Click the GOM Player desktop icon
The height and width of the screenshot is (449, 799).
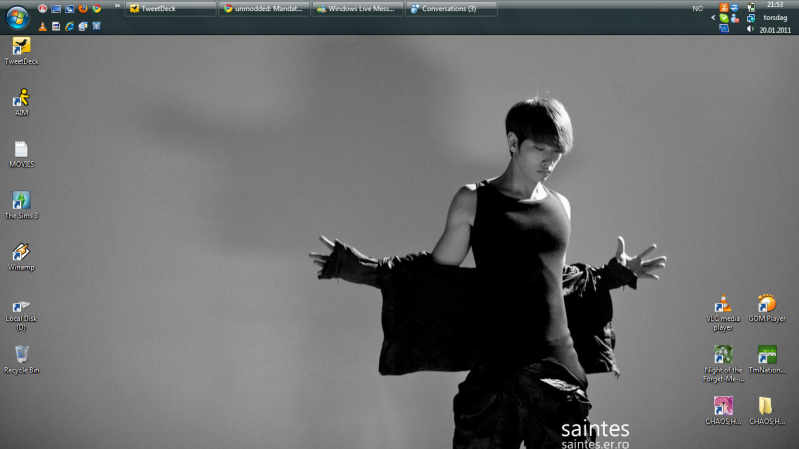tap(767, 304)
